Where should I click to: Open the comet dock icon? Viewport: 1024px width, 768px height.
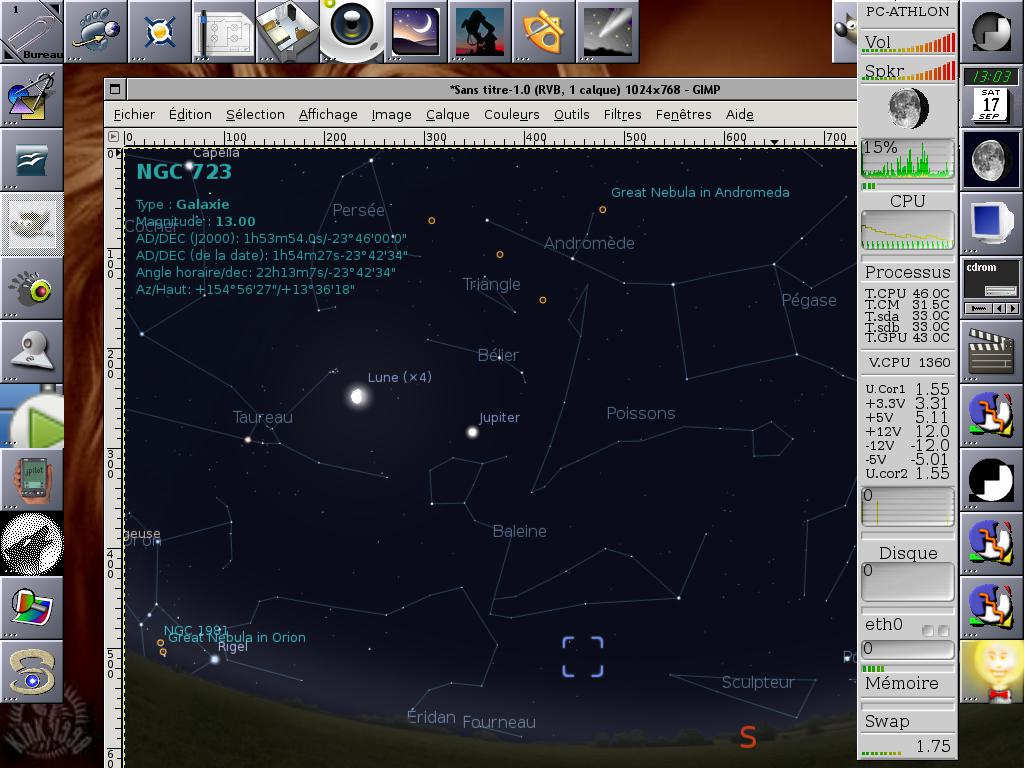coord(607,31)
